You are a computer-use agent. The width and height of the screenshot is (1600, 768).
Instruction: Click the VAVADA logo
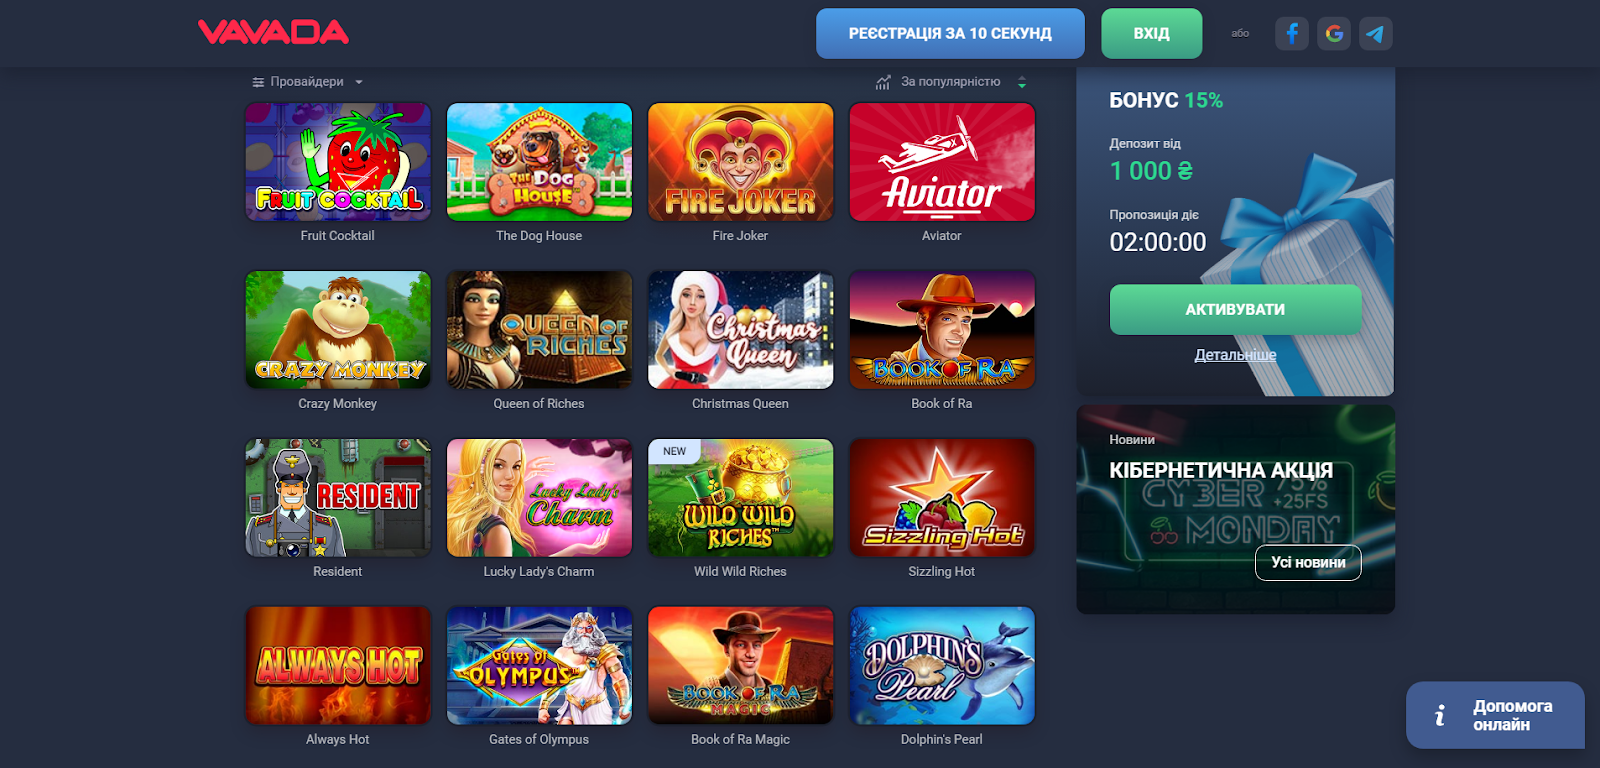(273, 32)
